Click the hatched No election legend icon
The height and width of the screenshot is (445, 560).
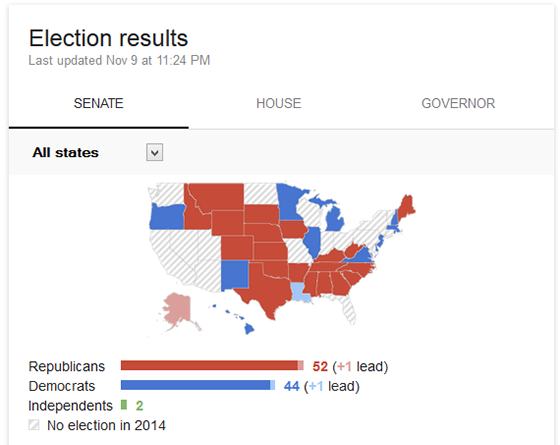34,425
